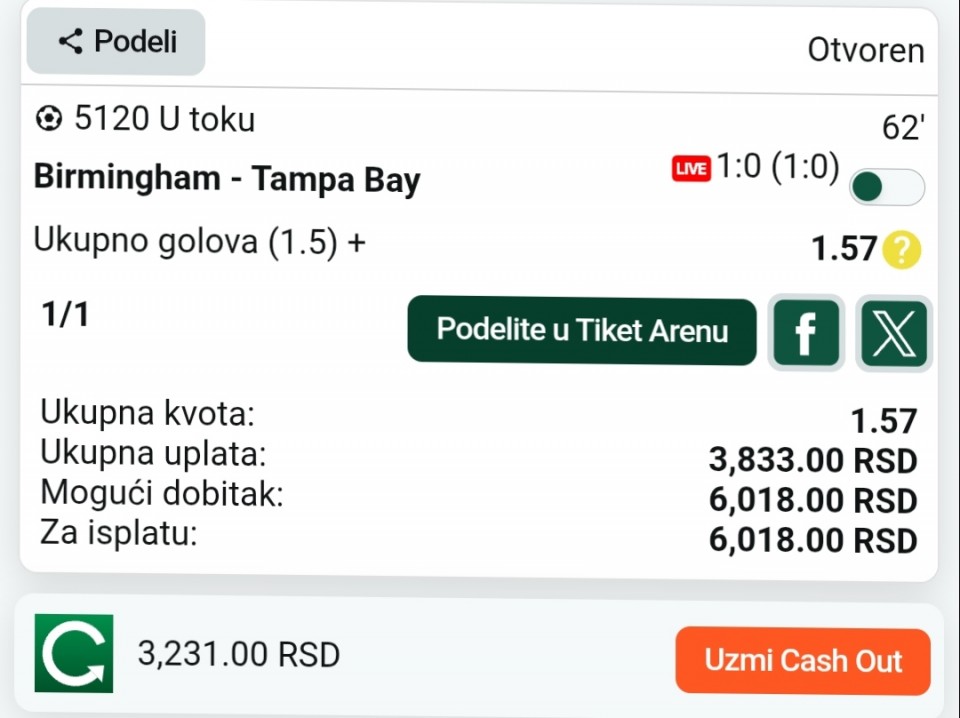Viewport: 960px width, 718px height.
Task: Click the green cash out refresh icon
Action: coord(74,653)
